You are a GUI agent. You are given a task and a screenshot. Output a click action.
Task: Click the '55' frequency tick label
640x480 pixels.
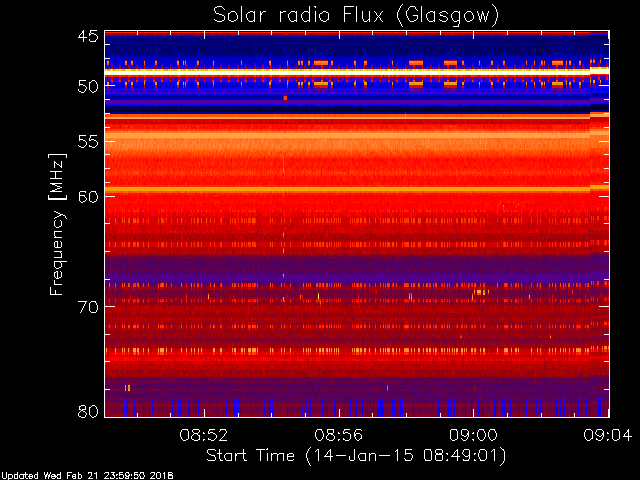(88, 142)
